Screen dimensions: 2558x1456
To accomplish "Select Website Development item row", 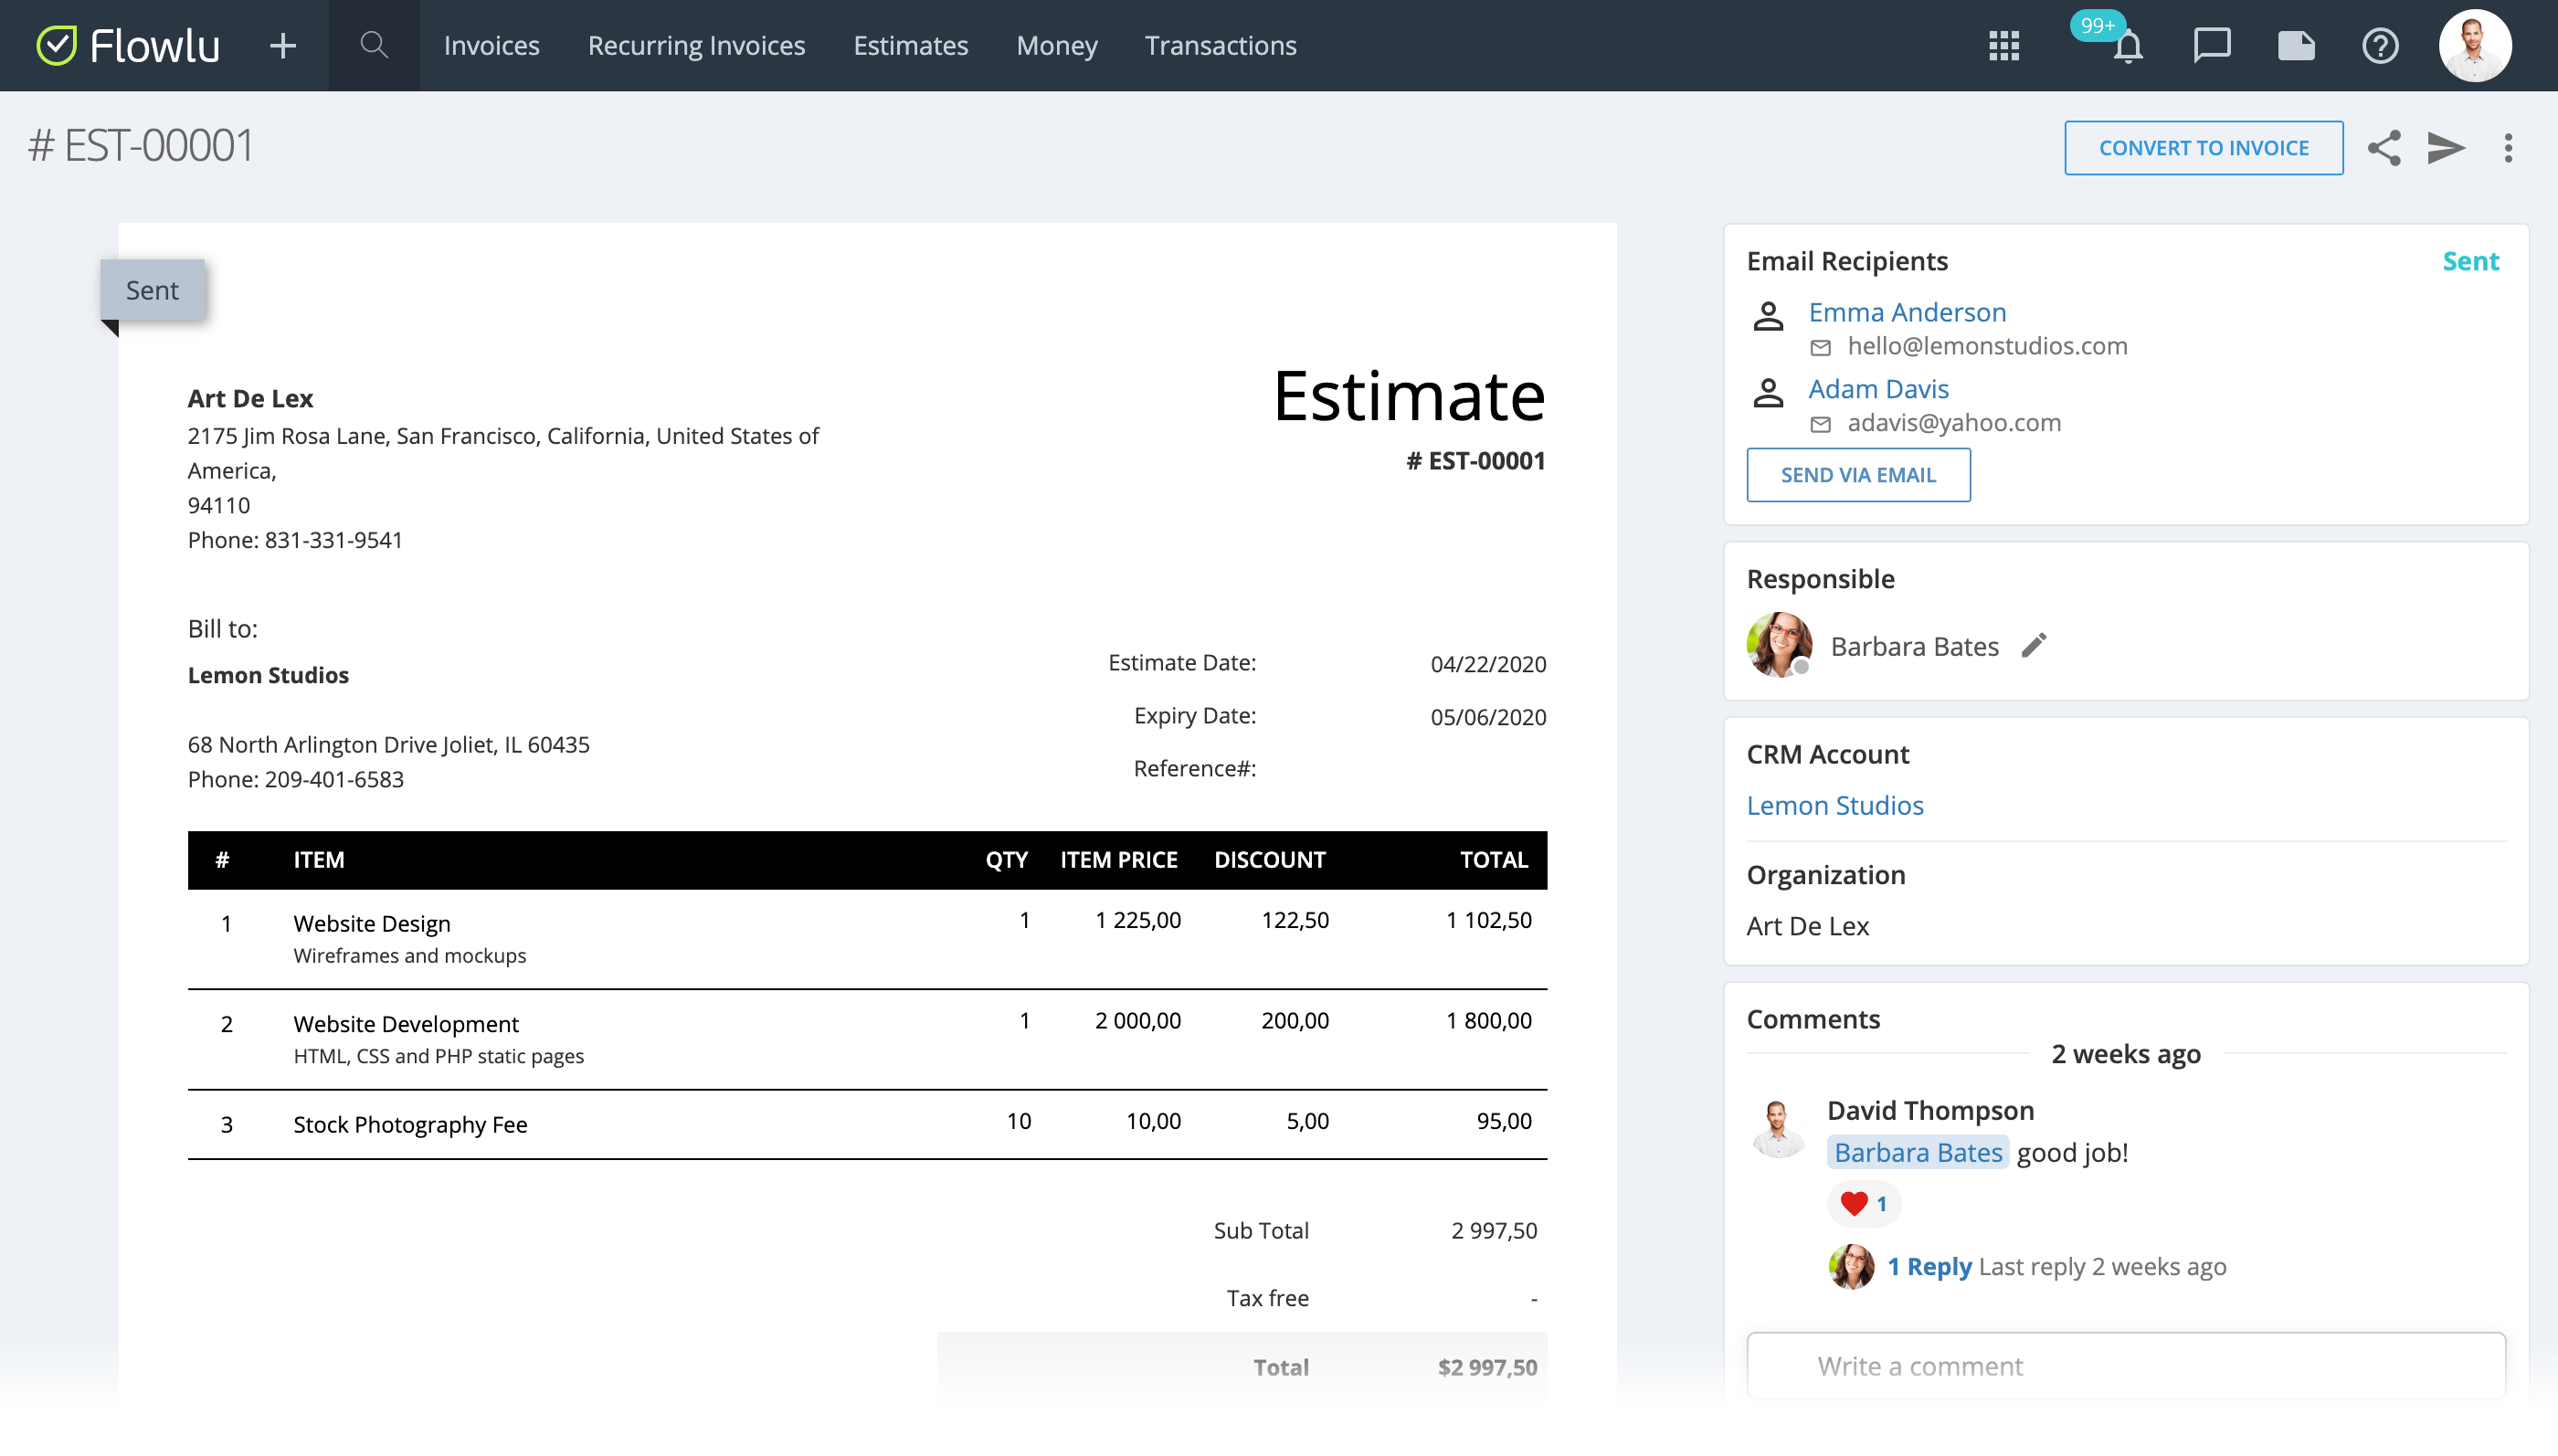I will tap(867, 1039).
